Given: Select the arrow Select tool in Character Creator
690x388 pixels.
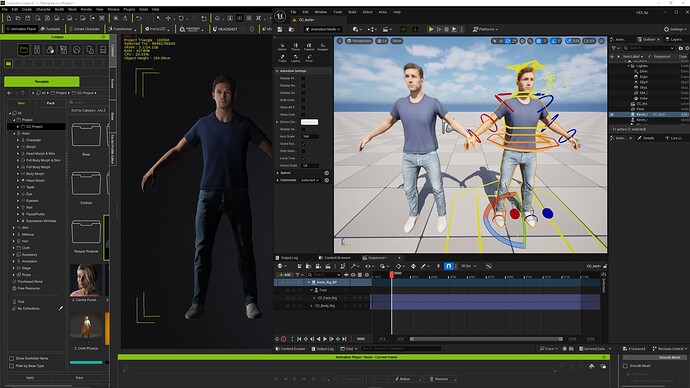Looking at the screenshot, I should point(158,18).
